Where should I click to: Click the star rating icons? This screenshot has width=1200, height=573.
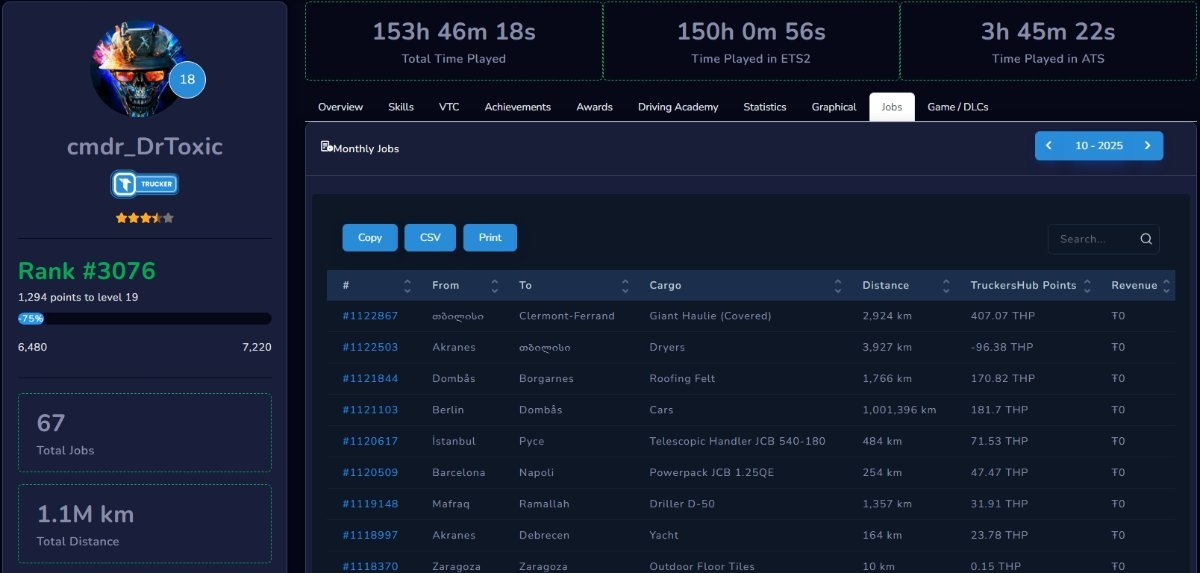point(144,217)
